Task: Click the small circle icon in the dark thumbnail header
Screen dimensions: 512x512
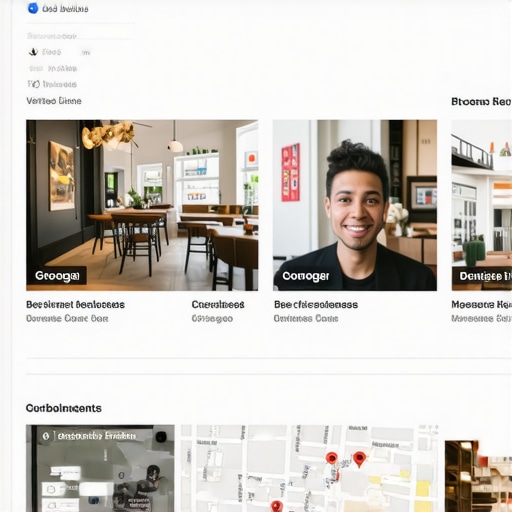Action: point(46,436)
